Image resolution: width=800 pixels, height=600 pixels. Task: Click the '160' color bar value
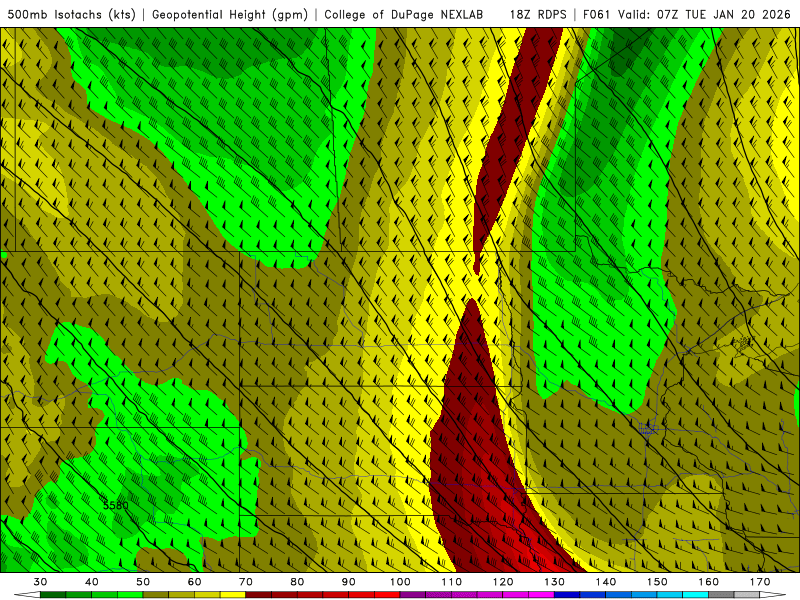click(x=709, y=582)
